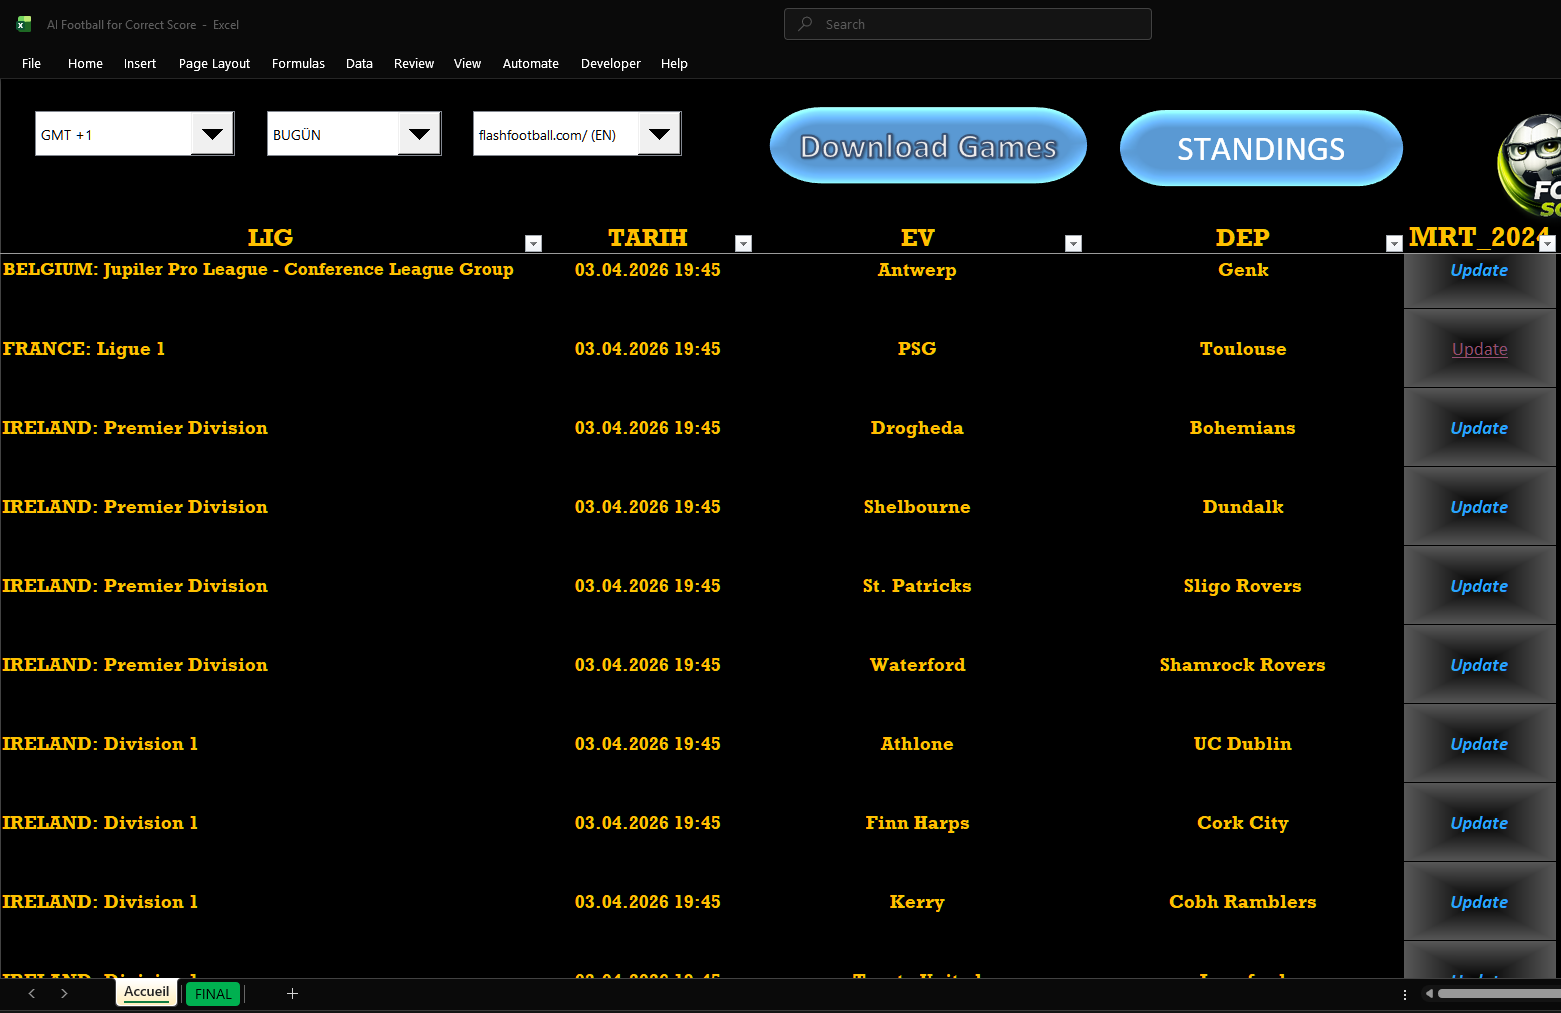The height and width of the screenshot is (1013, 1561).
Task: Select the Cork City cell
Action: tap(1243, 823)
